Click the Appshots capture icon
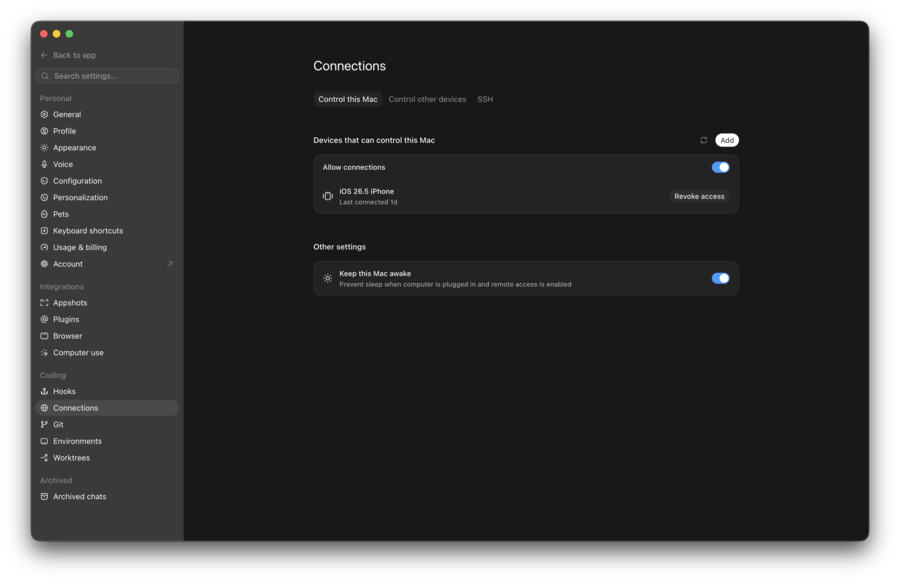Image resolution: width=900 pixels, height=582 pixels. click(x=44, y=302)
